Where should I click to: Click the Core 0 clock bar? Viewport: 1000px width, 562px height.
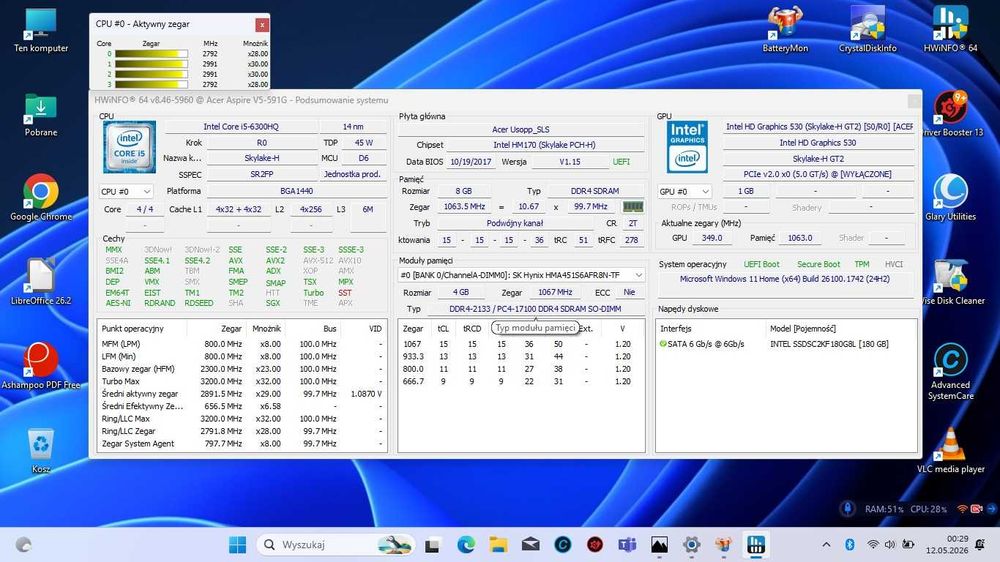151,54
